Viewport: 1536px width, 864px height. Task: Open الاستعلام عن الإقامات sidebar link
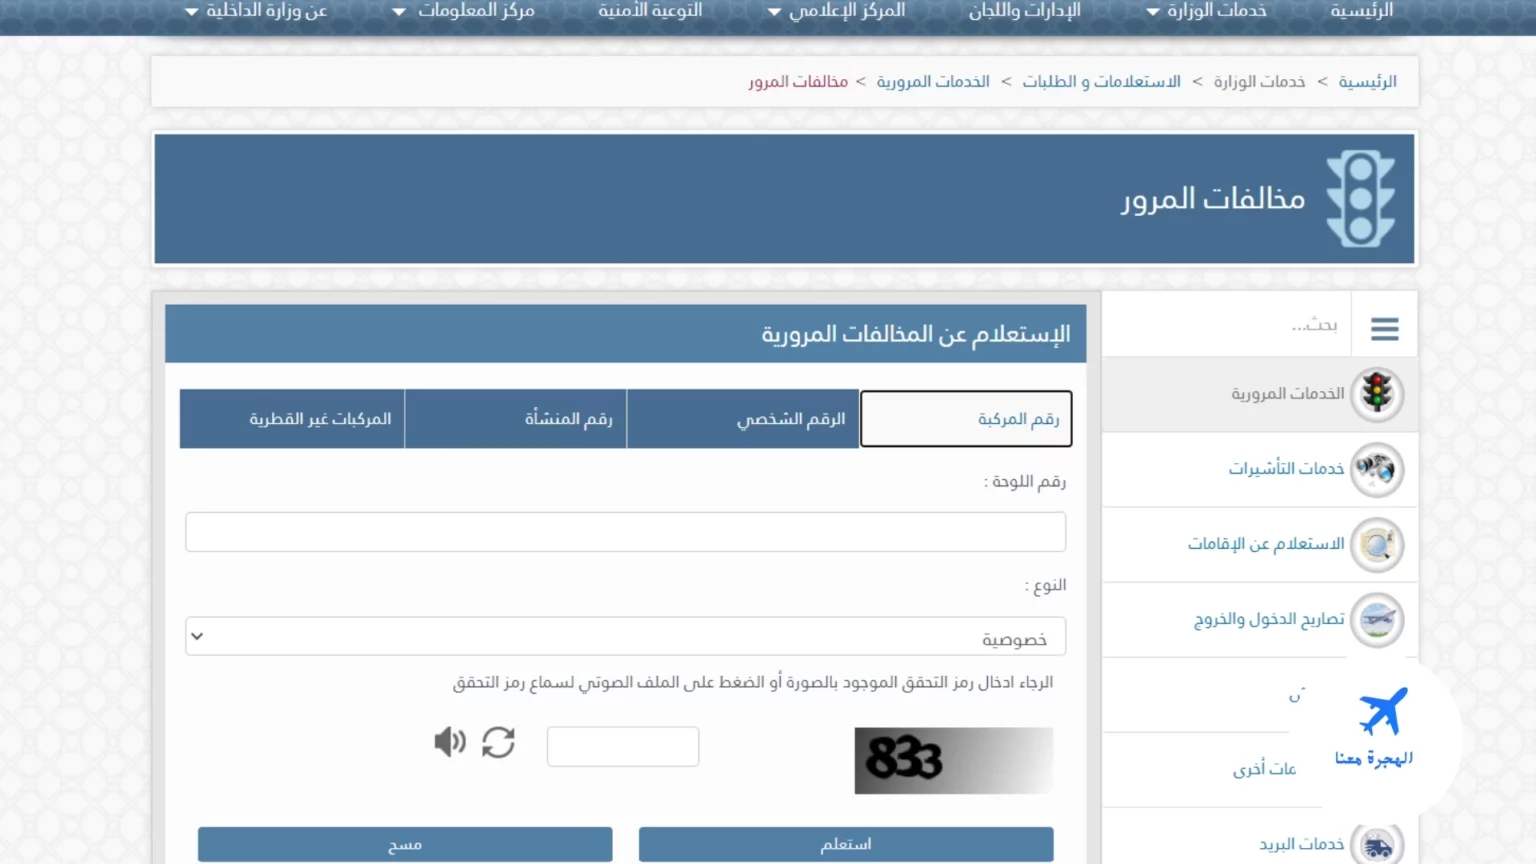pyautogui.click(x=1266, y=544)
